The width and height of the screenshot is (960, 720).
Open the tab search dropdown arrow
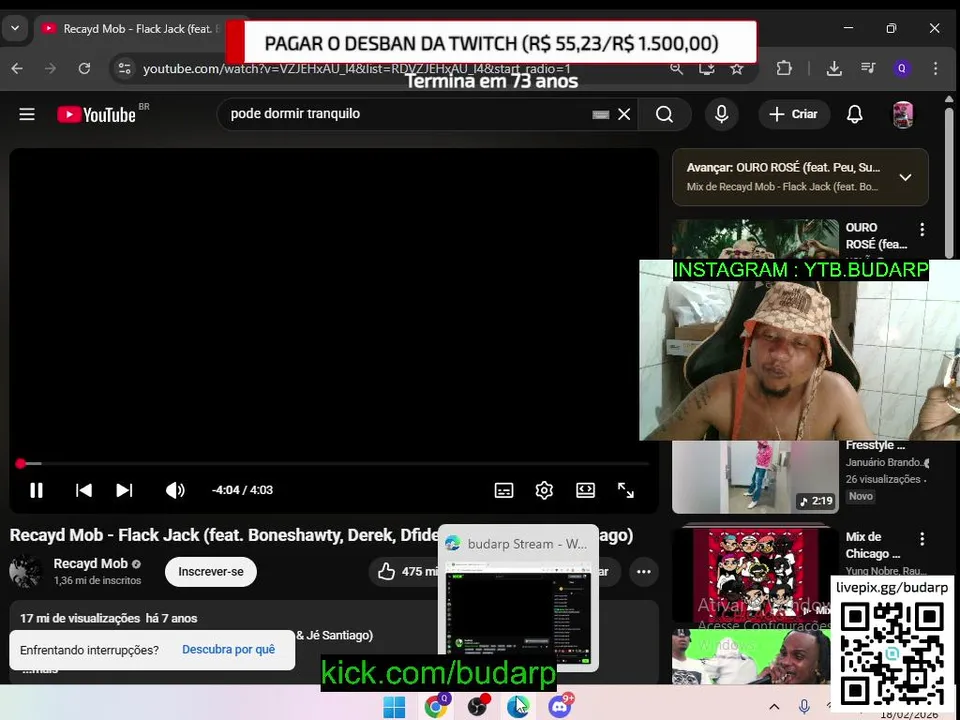[15, 28]
